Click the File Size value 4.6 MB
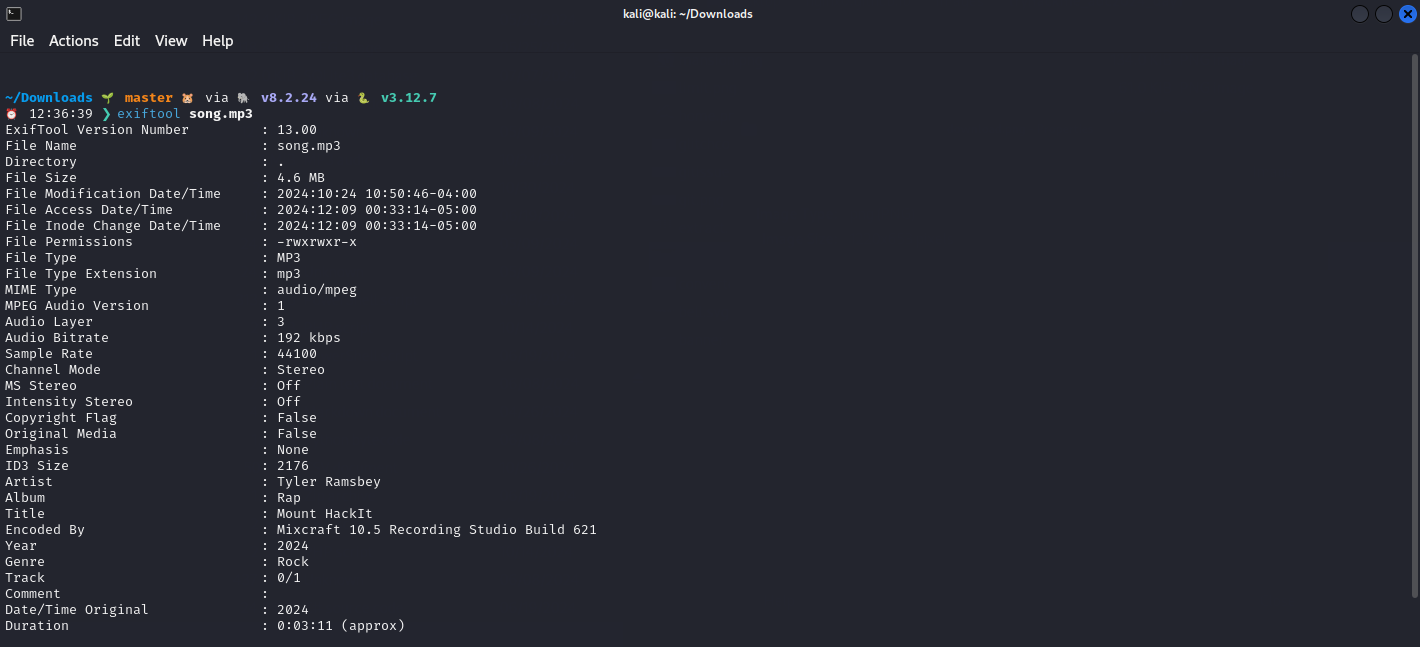Viewport: 1420px width, 647px height. (x=301, y=178)
